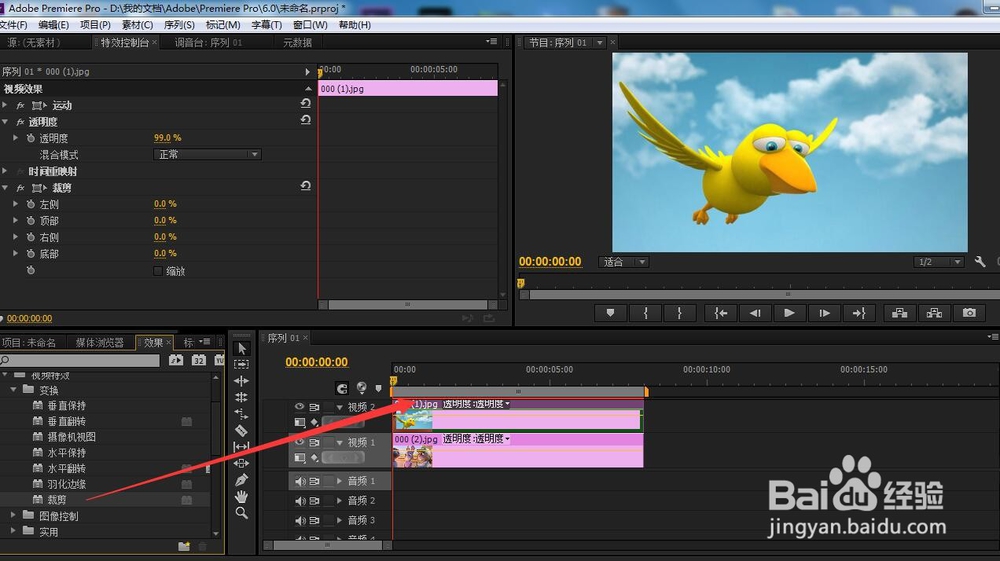Export frame with the camera icon
The image size is (1000, 561).
pyautogui.click(x=969, y=313)
